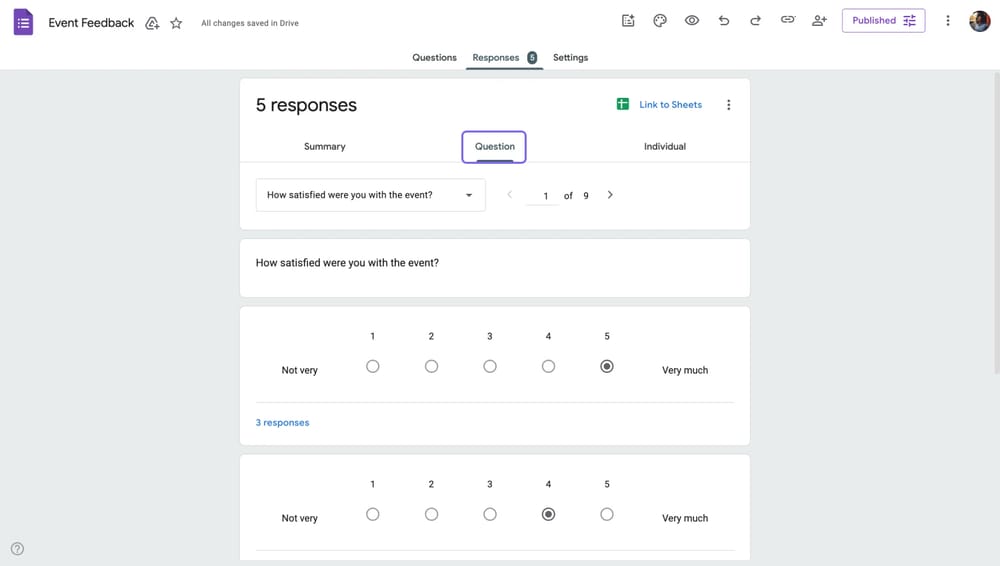1000x566 pixels.
Task: Open the Google account avatar
Action: pos(980,21)
